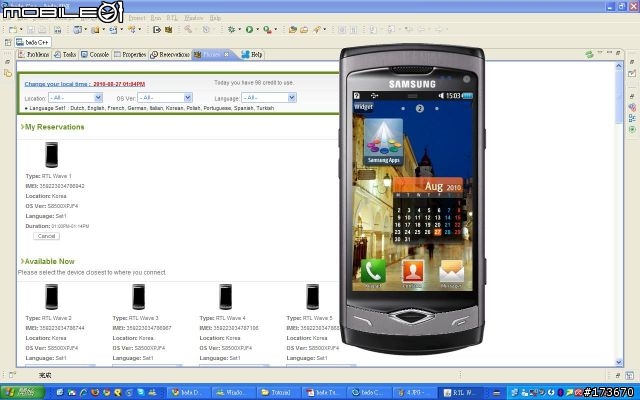
Task: Run the project with green play icon
Action: click(249, 29)
